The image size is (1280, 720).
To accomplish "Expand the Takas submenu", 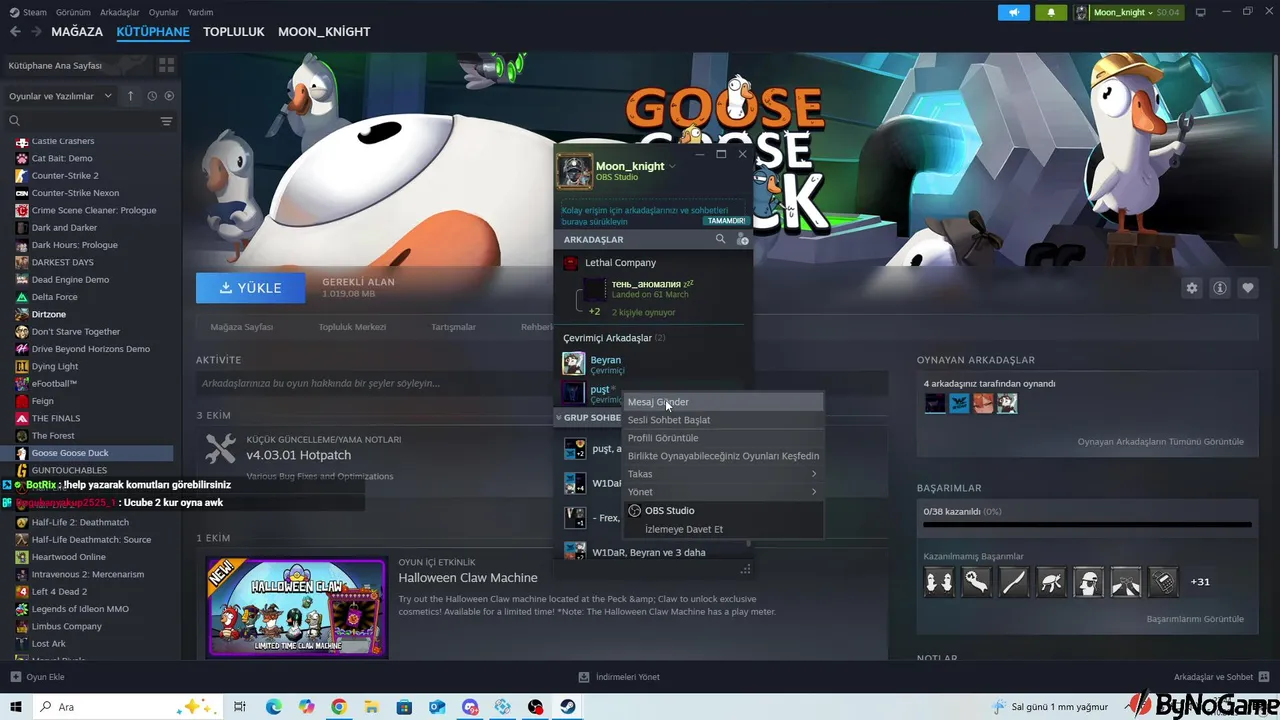I will [x=722, y=474].
